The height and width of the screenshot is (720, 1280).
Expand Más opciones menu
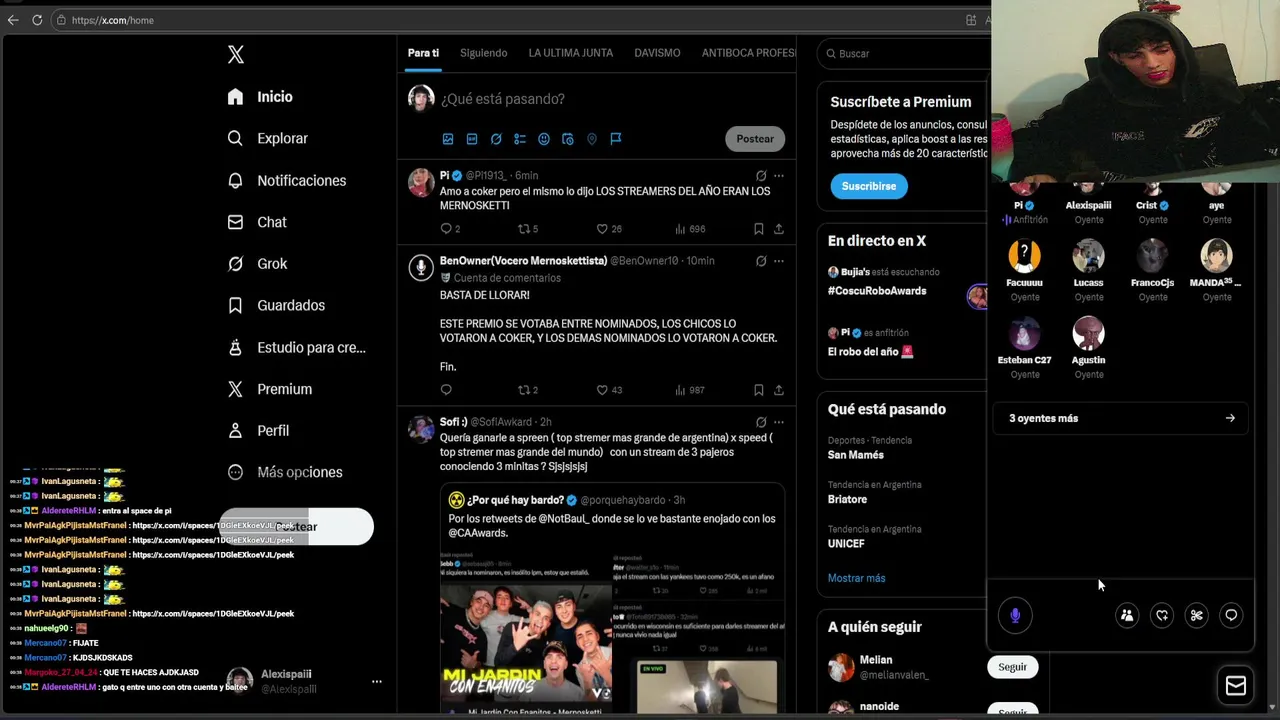point(285,472)
